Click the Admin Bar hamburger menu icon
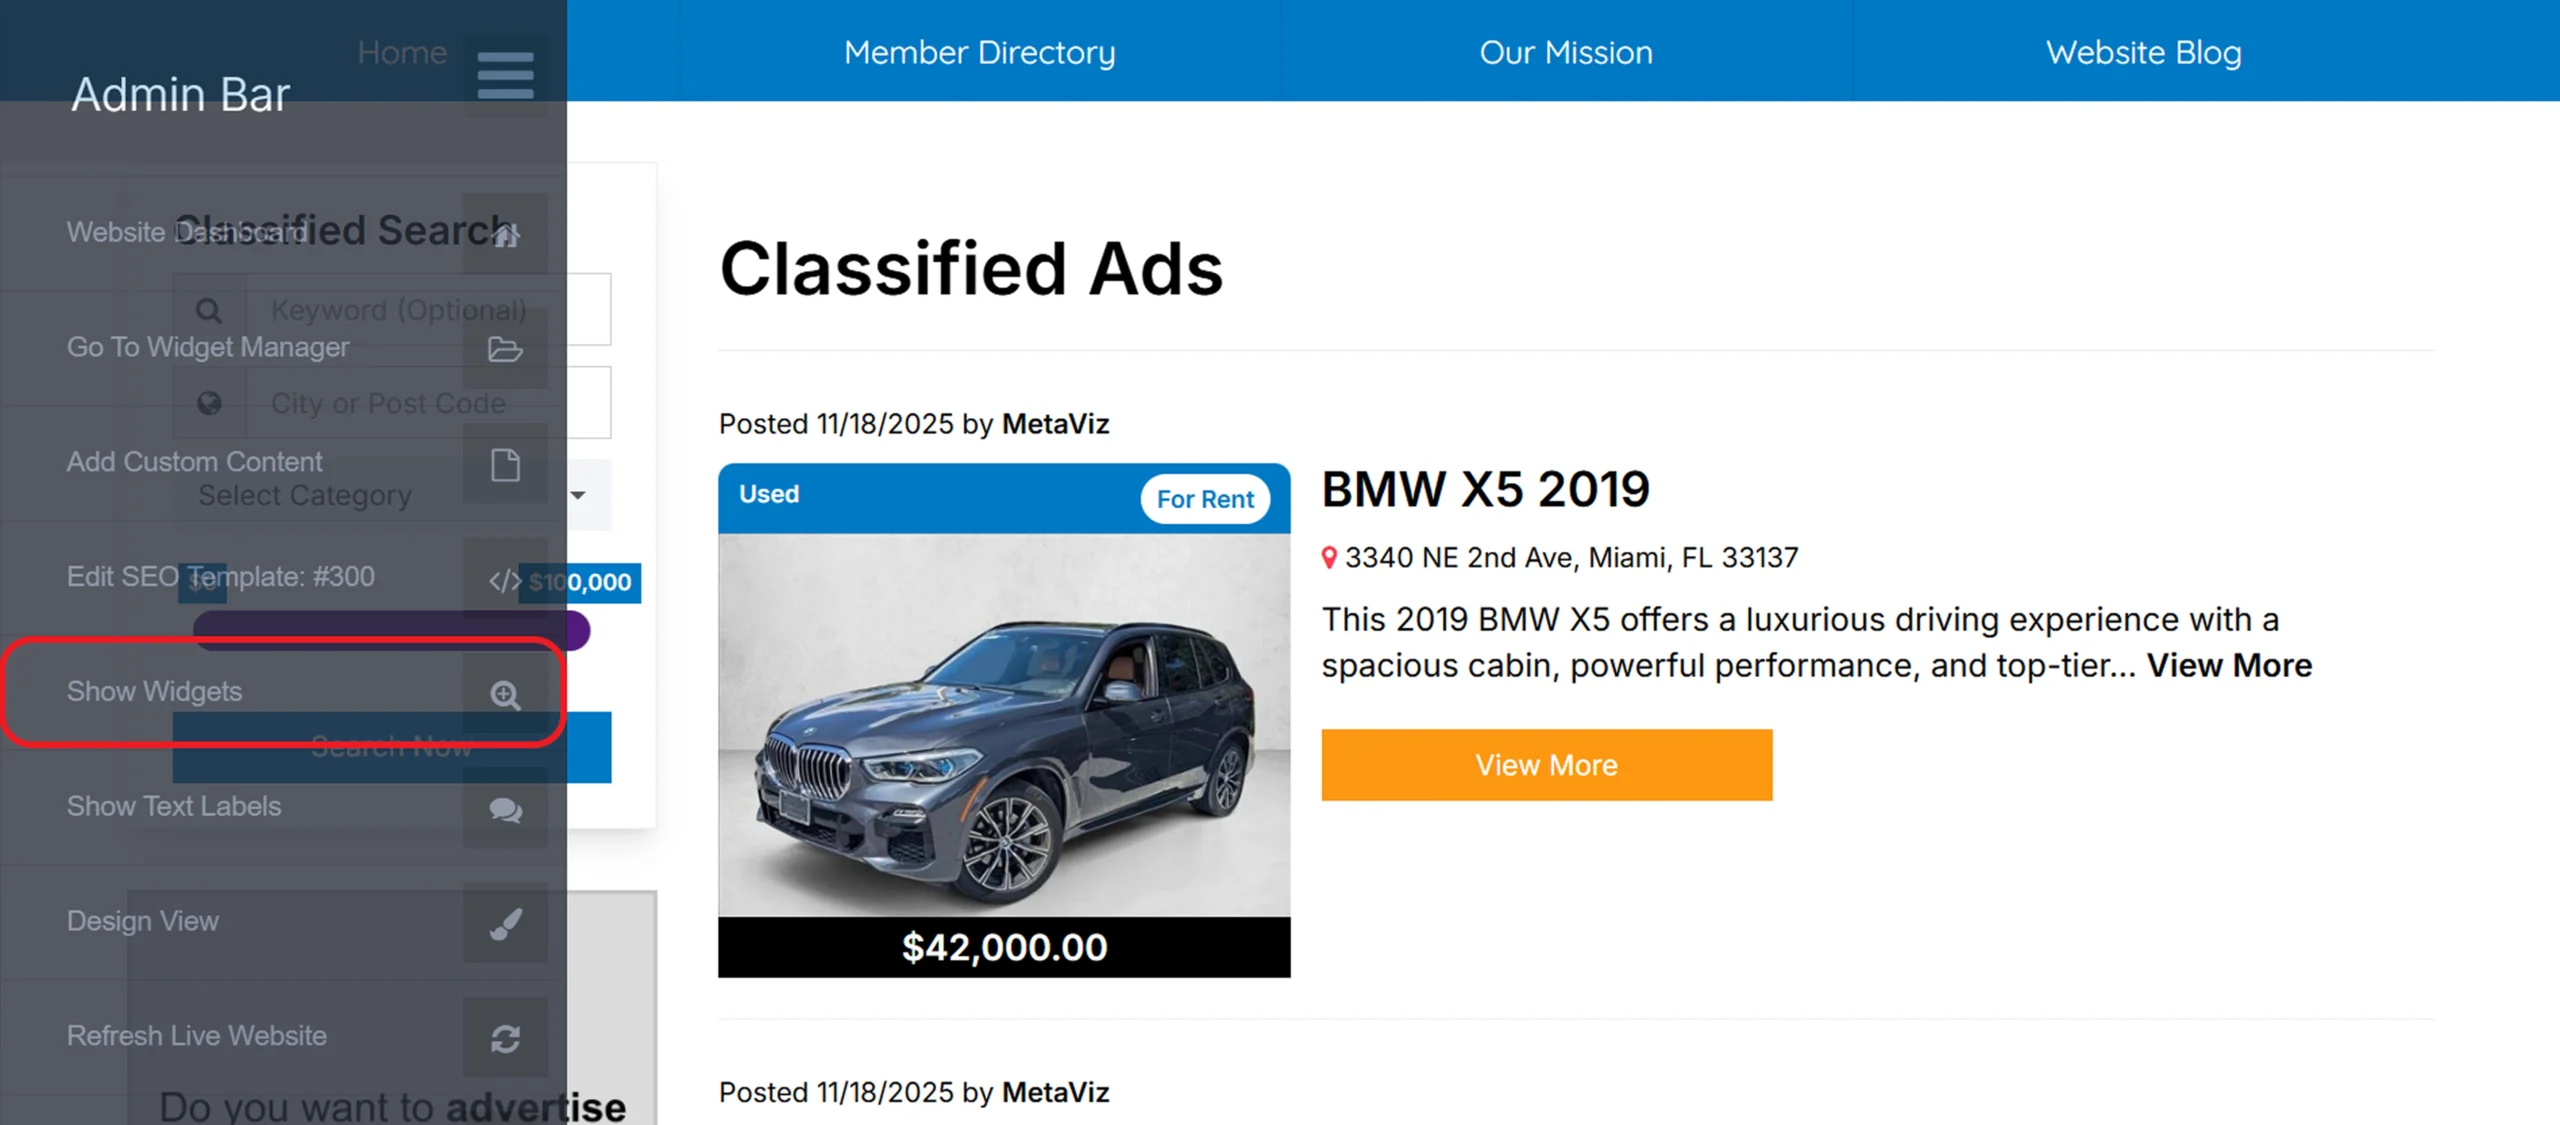Viewport: 2560px width, 1125px height. (505, 76)
